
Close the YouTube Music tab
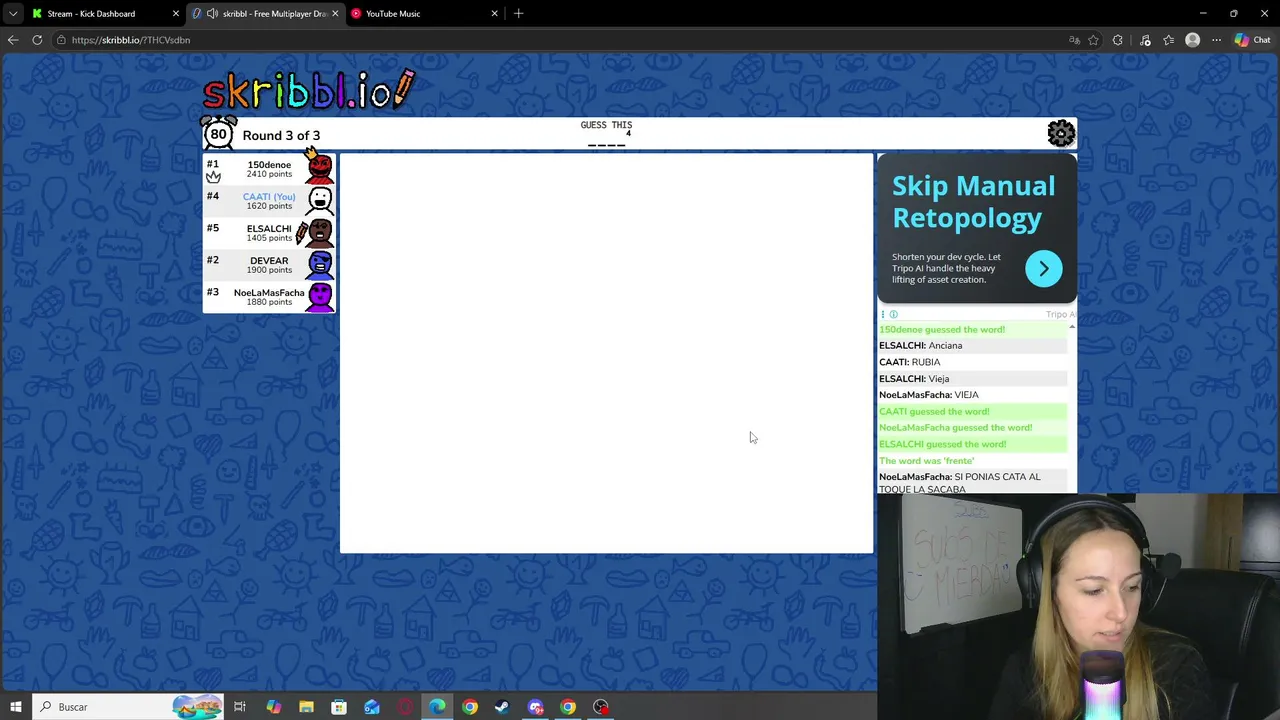(494, 14)
